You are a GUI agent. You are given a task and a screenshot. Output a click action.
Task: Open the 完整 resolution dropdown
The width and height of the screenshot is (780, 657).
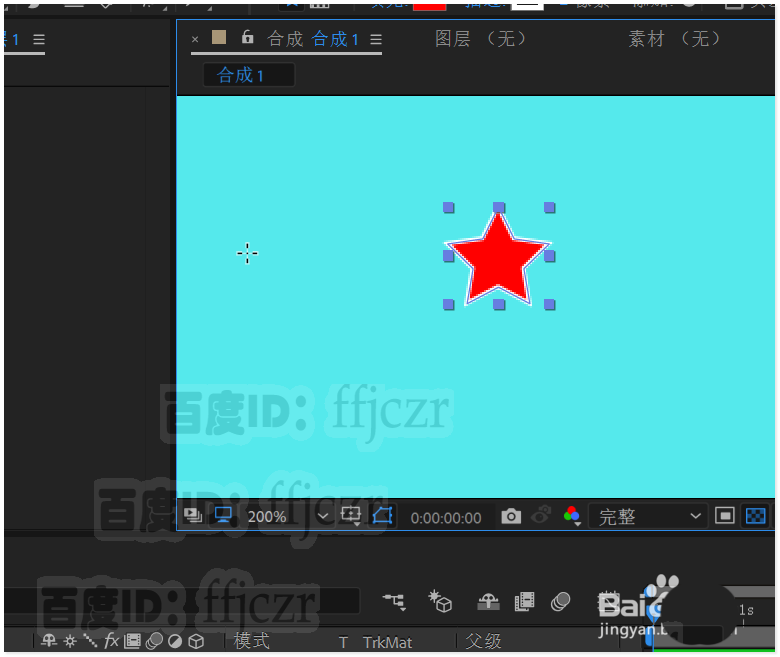650,517
